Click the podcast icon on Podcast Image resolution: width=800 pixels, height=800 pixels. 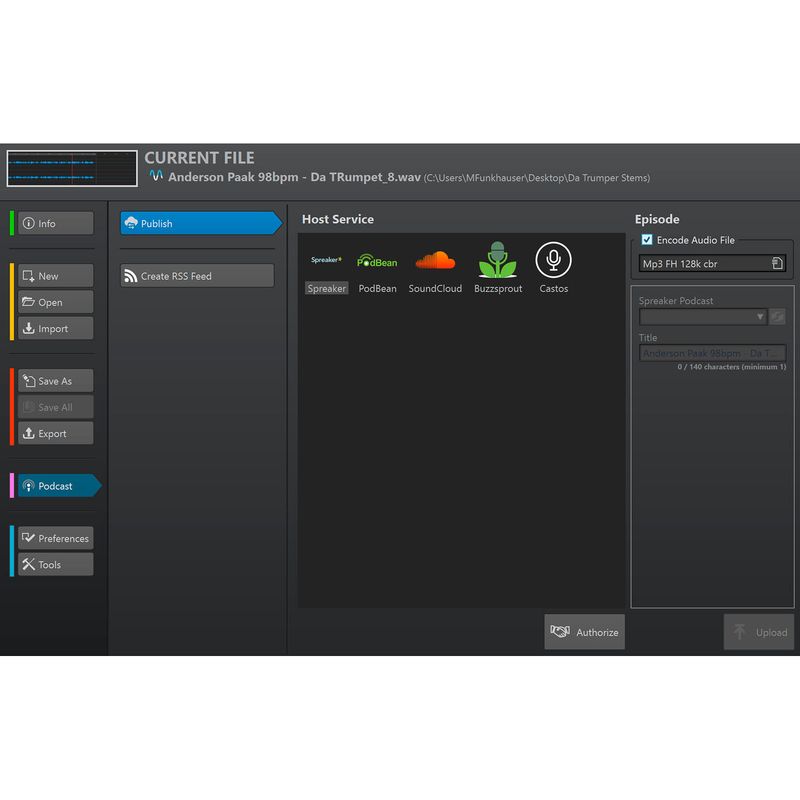pyautogui.click(x=29, y=486)
